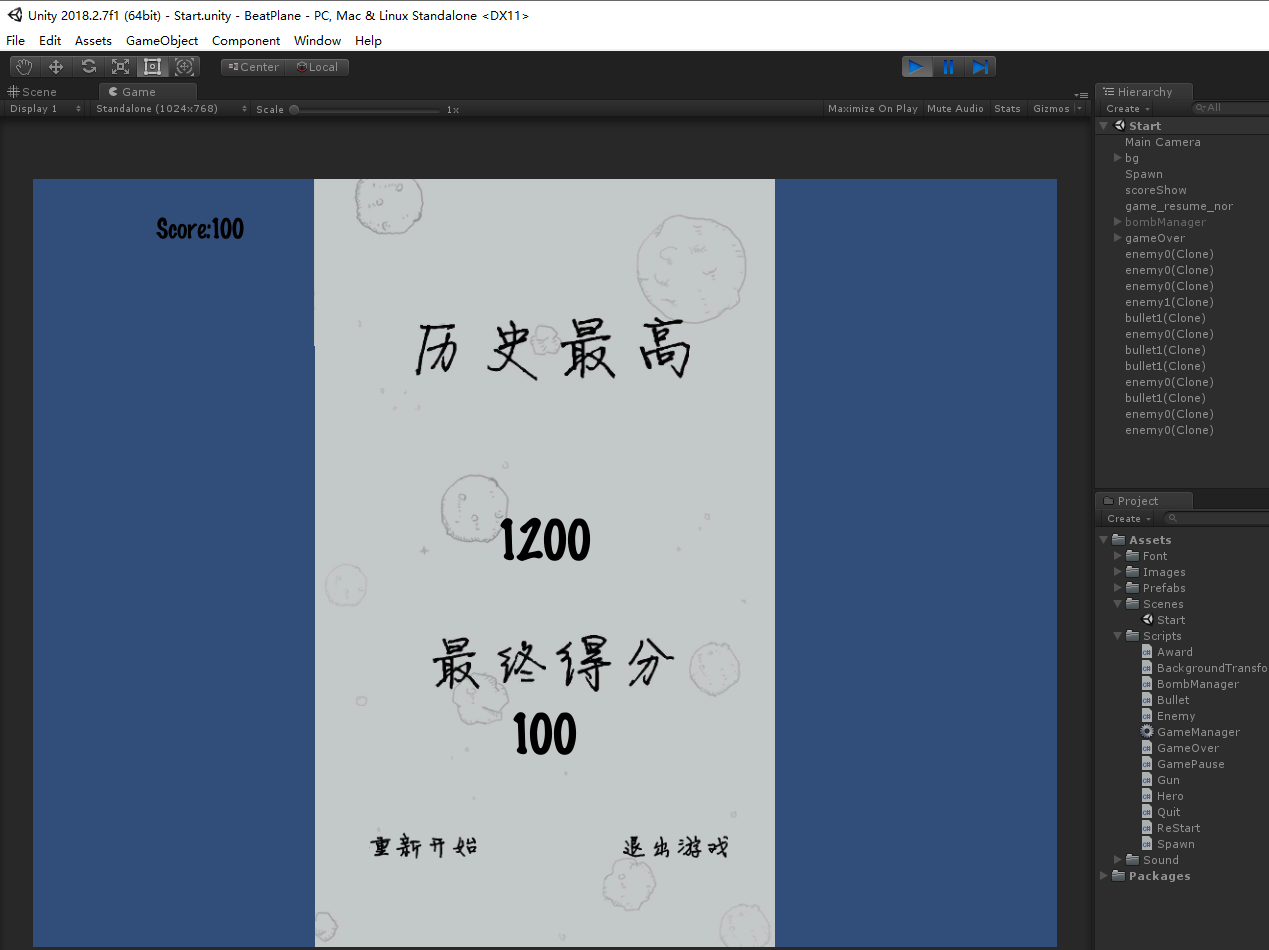Screen dimensions: 1269x950
Task: Open the Hierarchy Create dropdown
Action: pyautogui.click(x=1128, y=109)
